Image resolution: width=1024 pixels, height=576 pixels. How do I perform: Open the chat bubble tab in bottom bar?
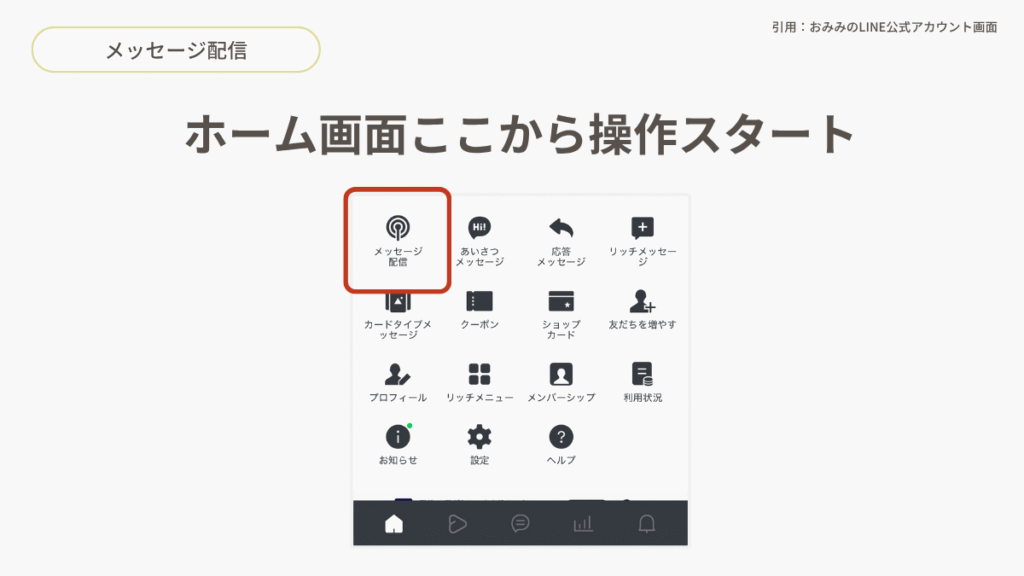coord(520,523)
